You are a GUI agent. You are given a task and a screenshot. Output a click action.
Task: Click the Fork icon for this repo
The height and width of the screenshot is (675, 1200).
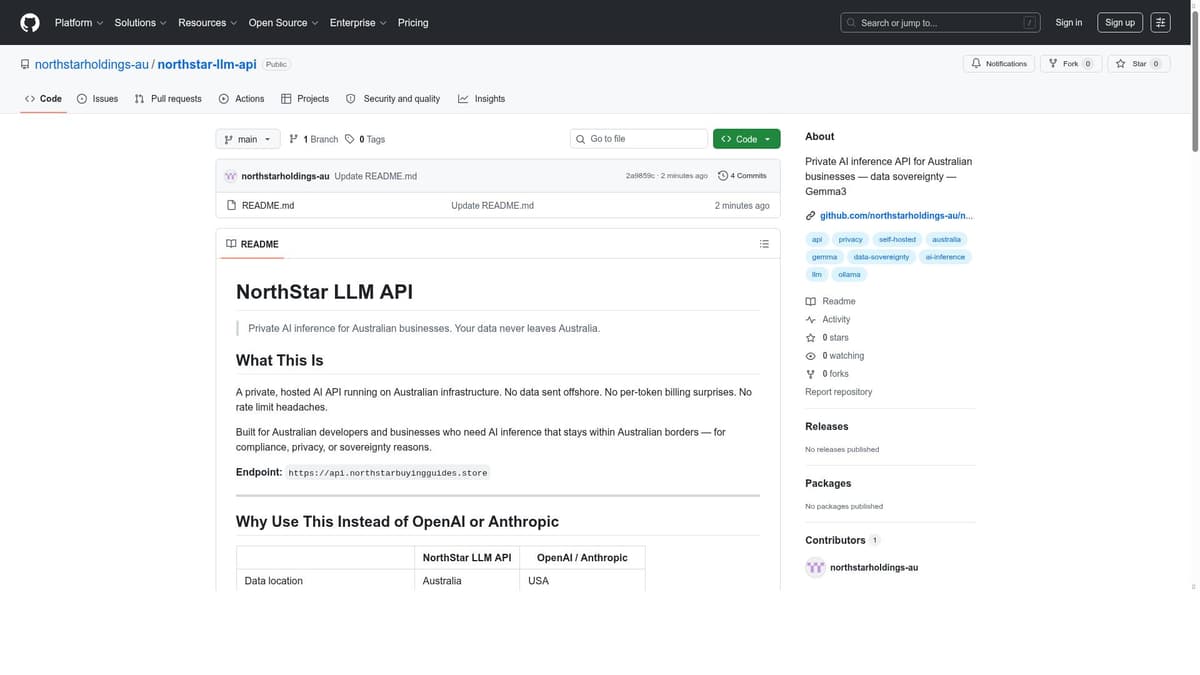pos(1052,62)
